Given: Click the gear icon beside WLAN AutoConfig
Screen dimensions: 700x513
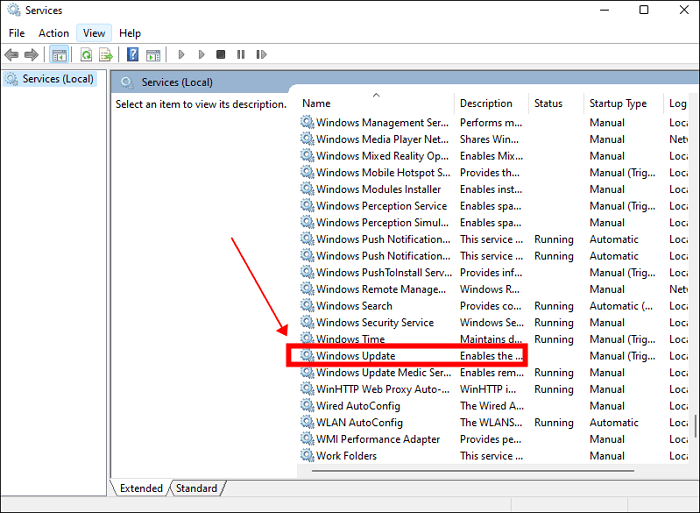Looking at the screenshot, I should tap(307, 422).
